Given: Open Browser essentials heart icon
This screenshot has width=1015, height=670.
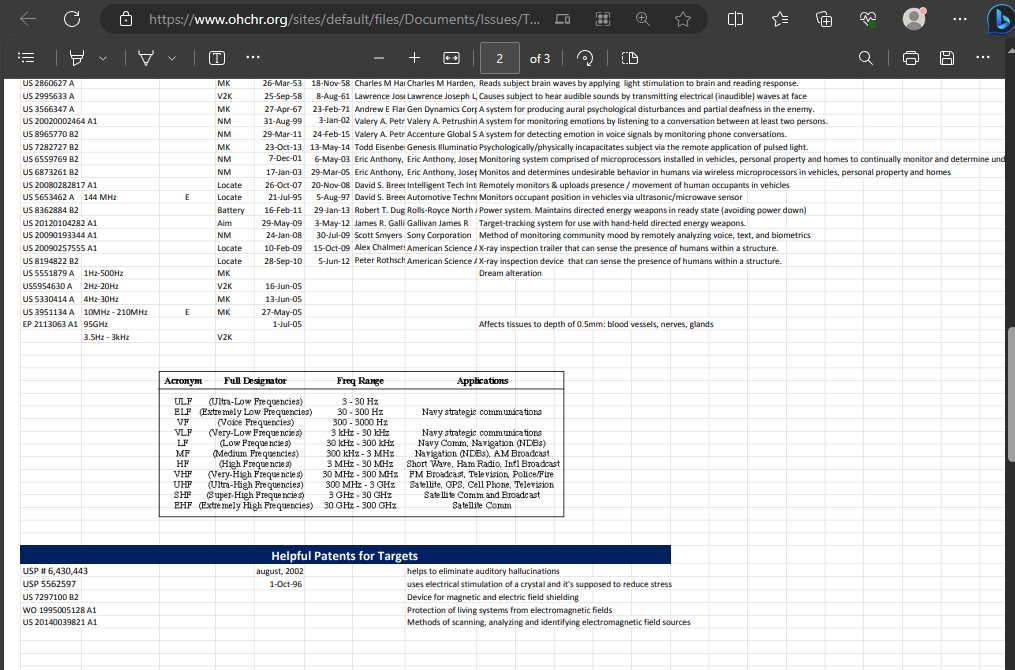Looking at the screenshot, I should (x=868, y=19).
